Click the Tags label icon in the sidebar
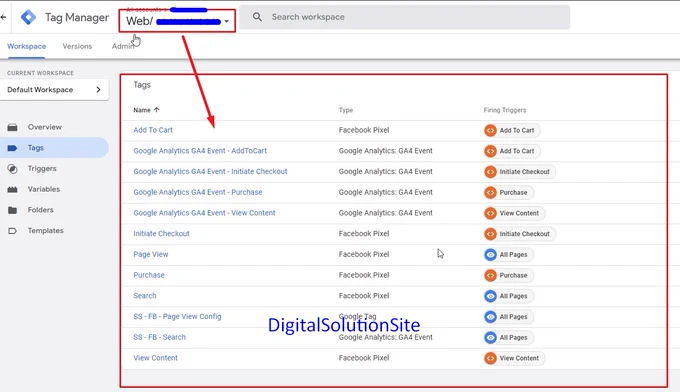 click(13, 148)
